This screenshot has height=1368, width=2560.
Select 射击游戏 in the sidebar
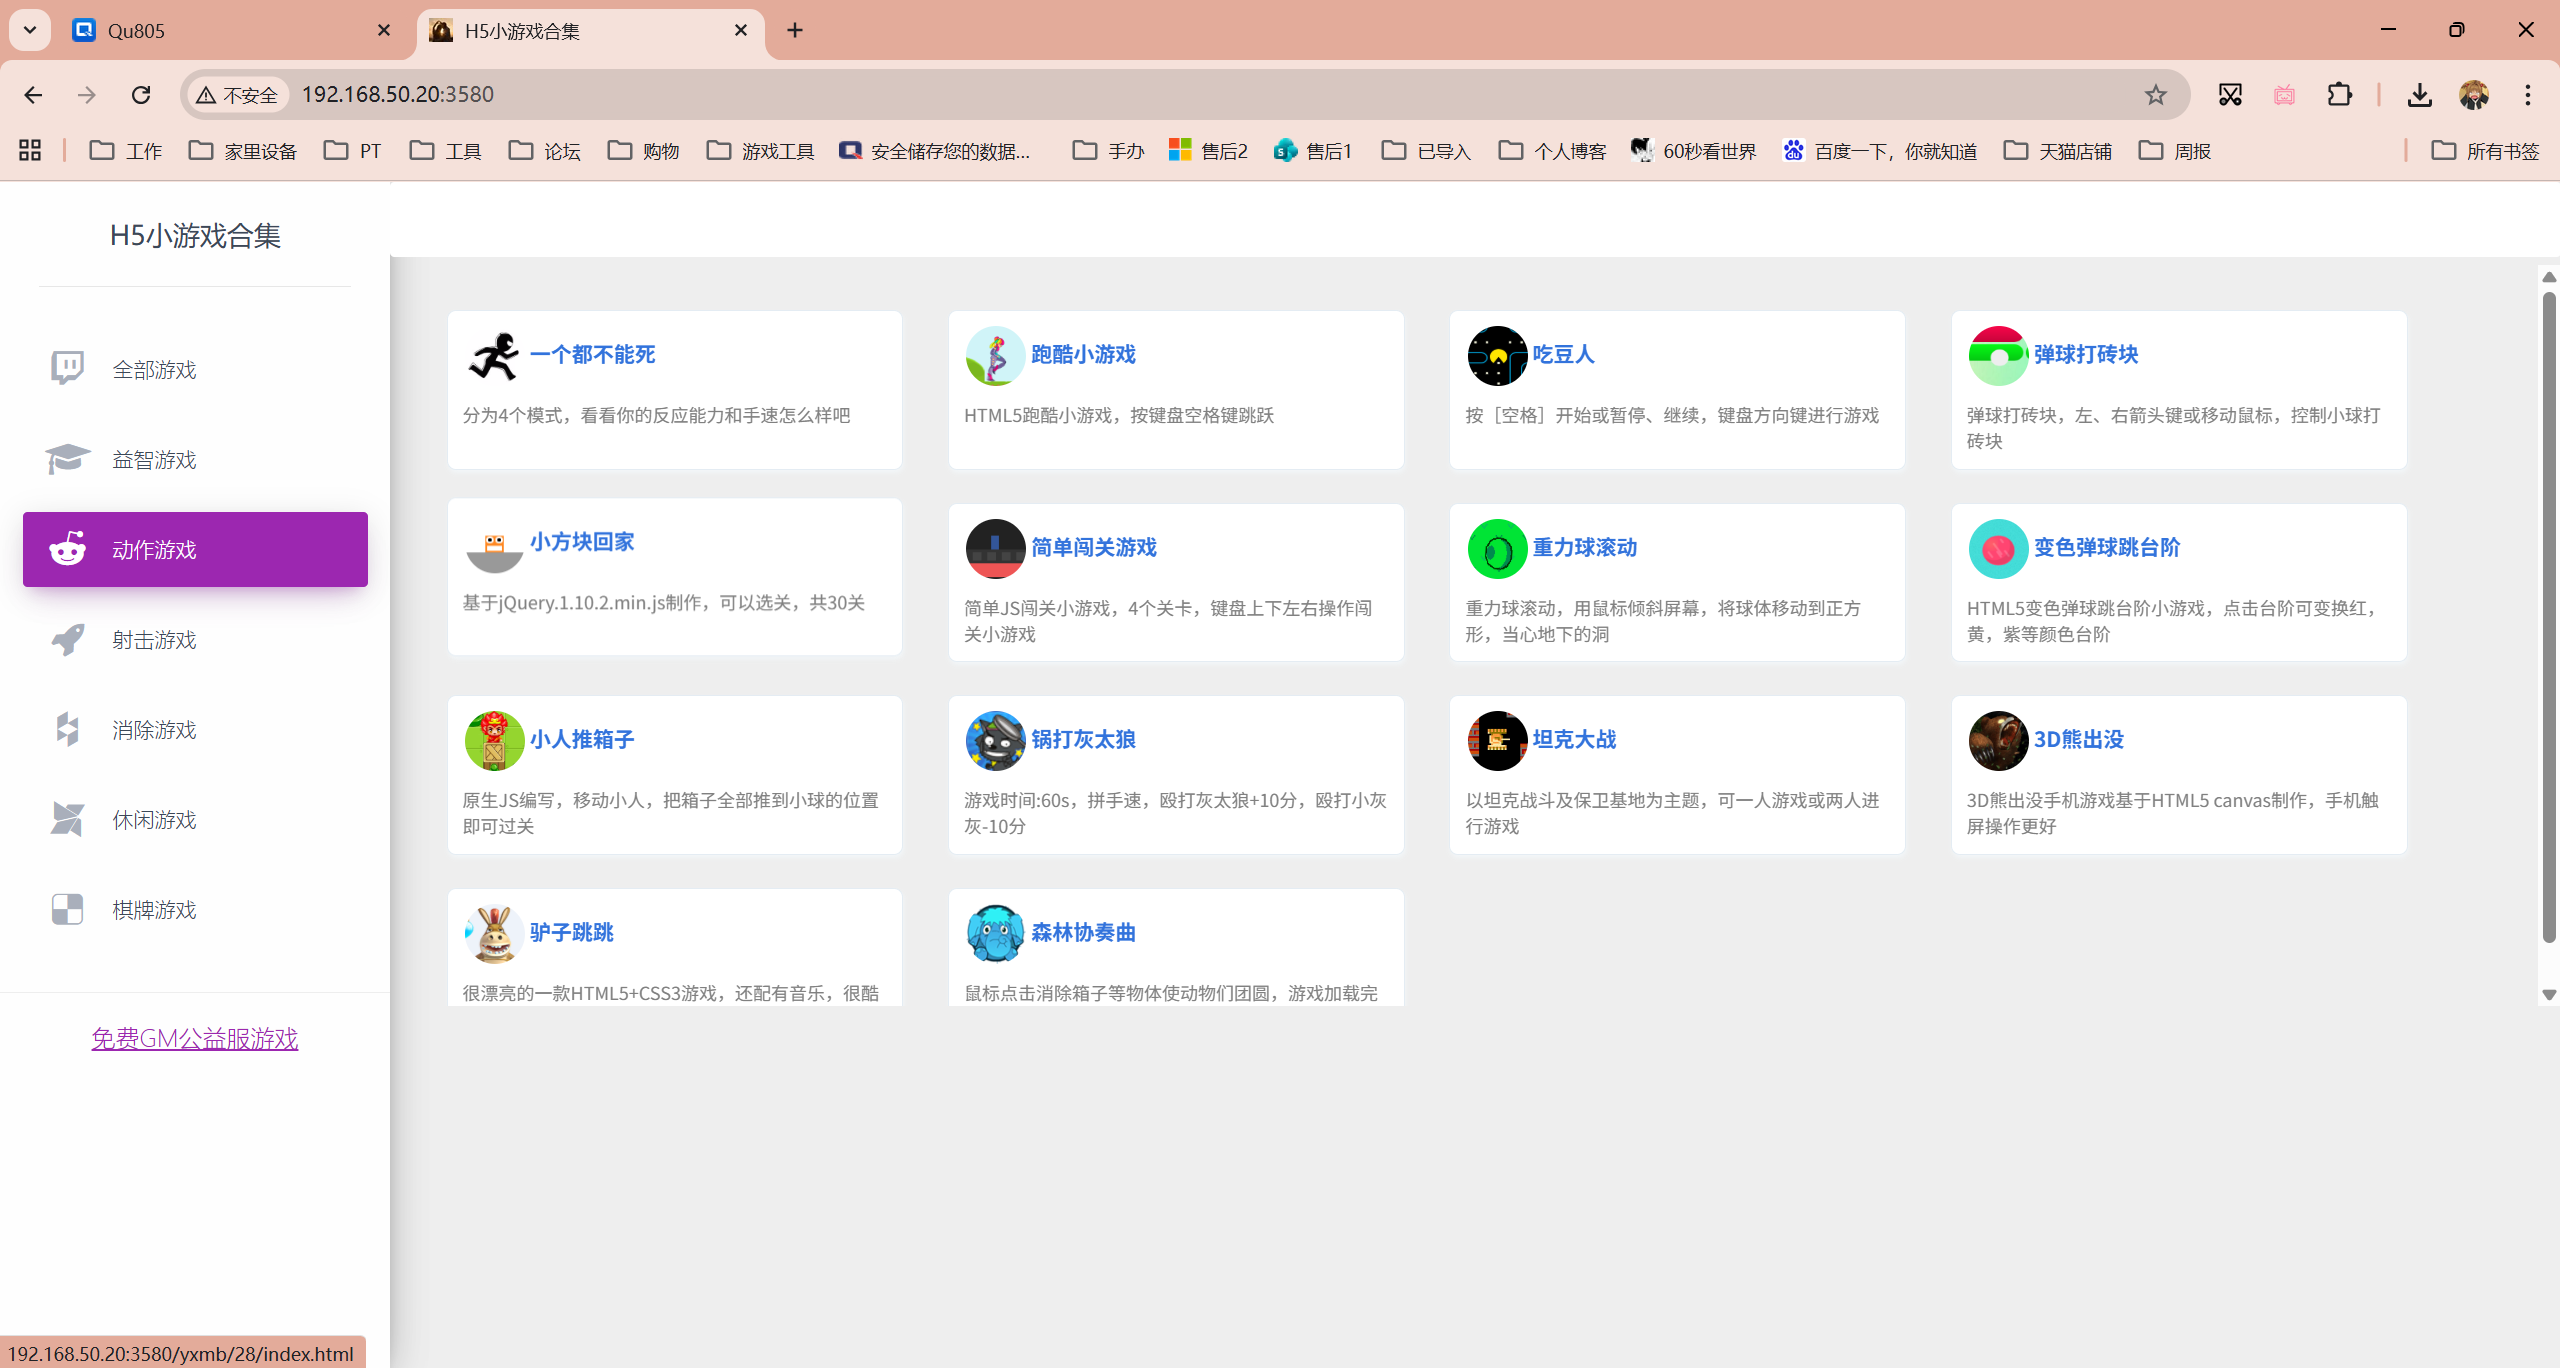[x=154, y=640]
